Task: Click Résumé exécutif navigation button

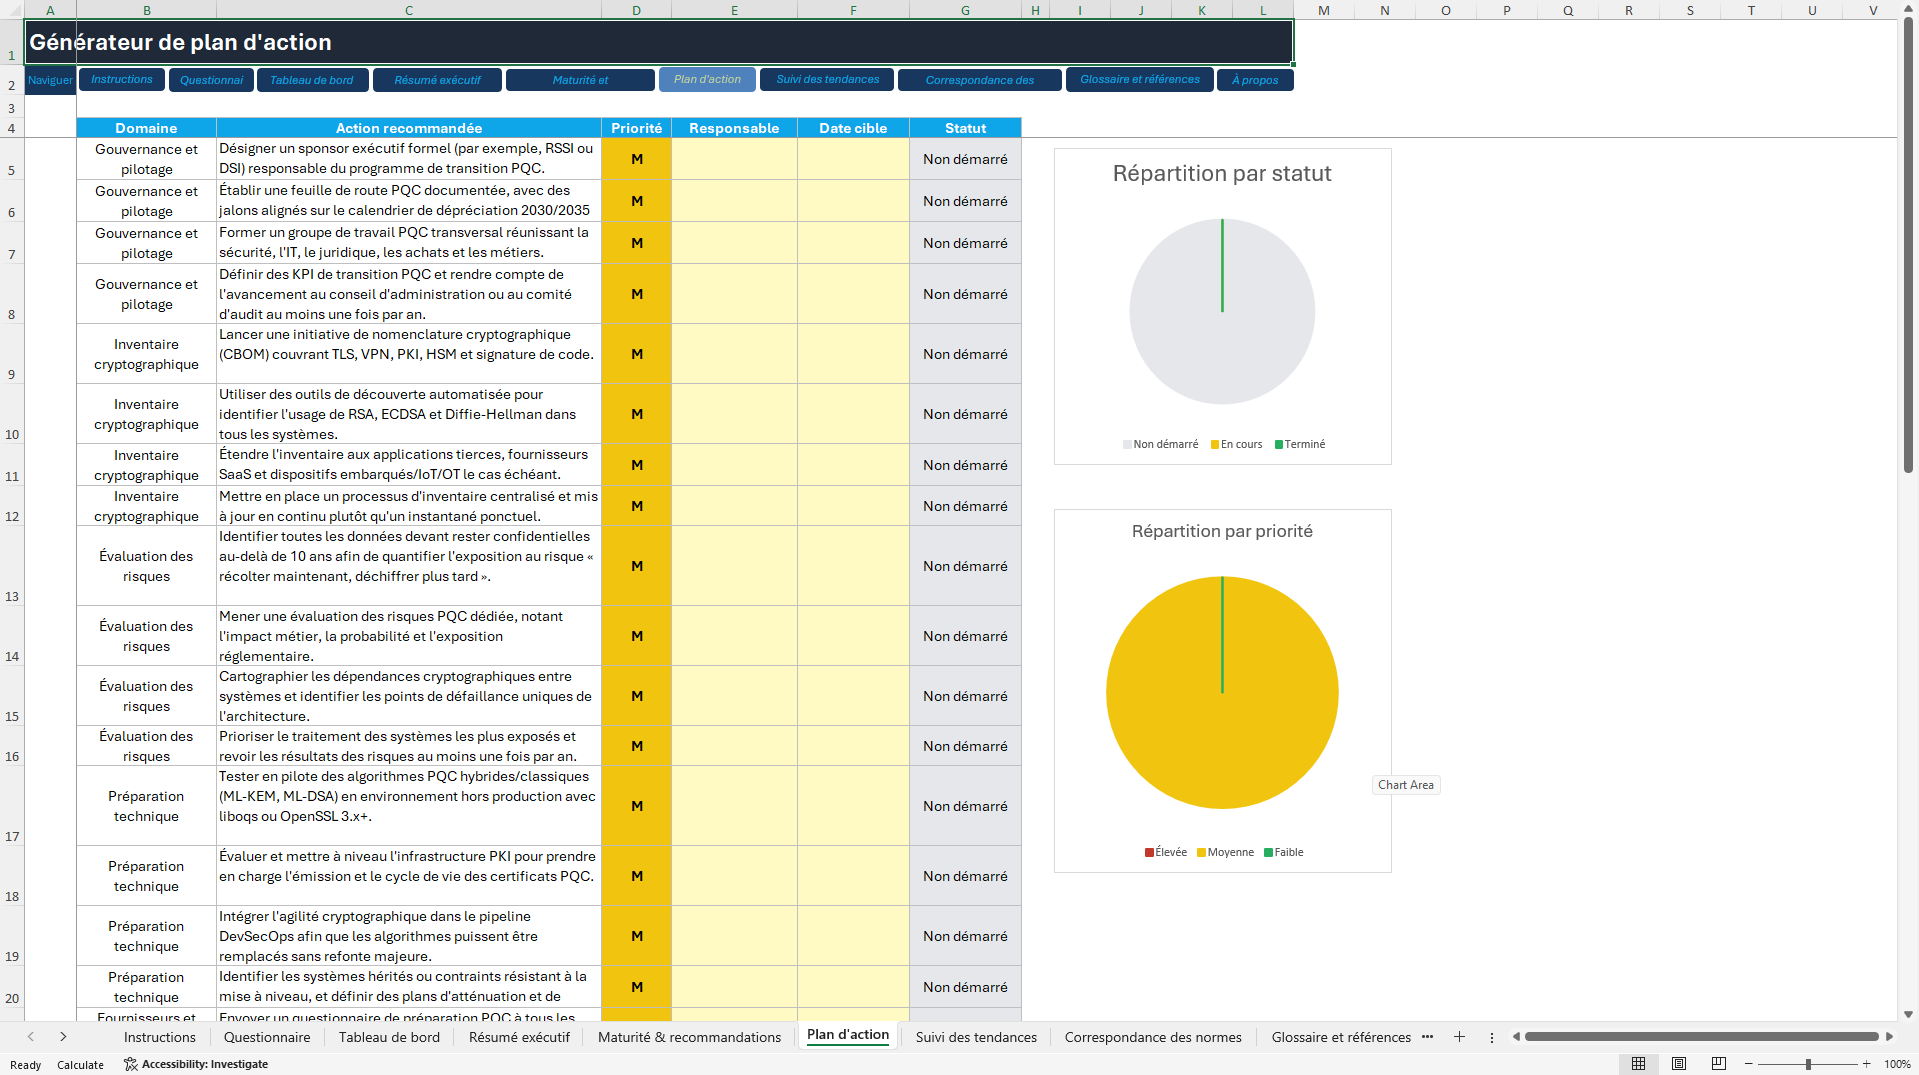Action: (437, 80)
